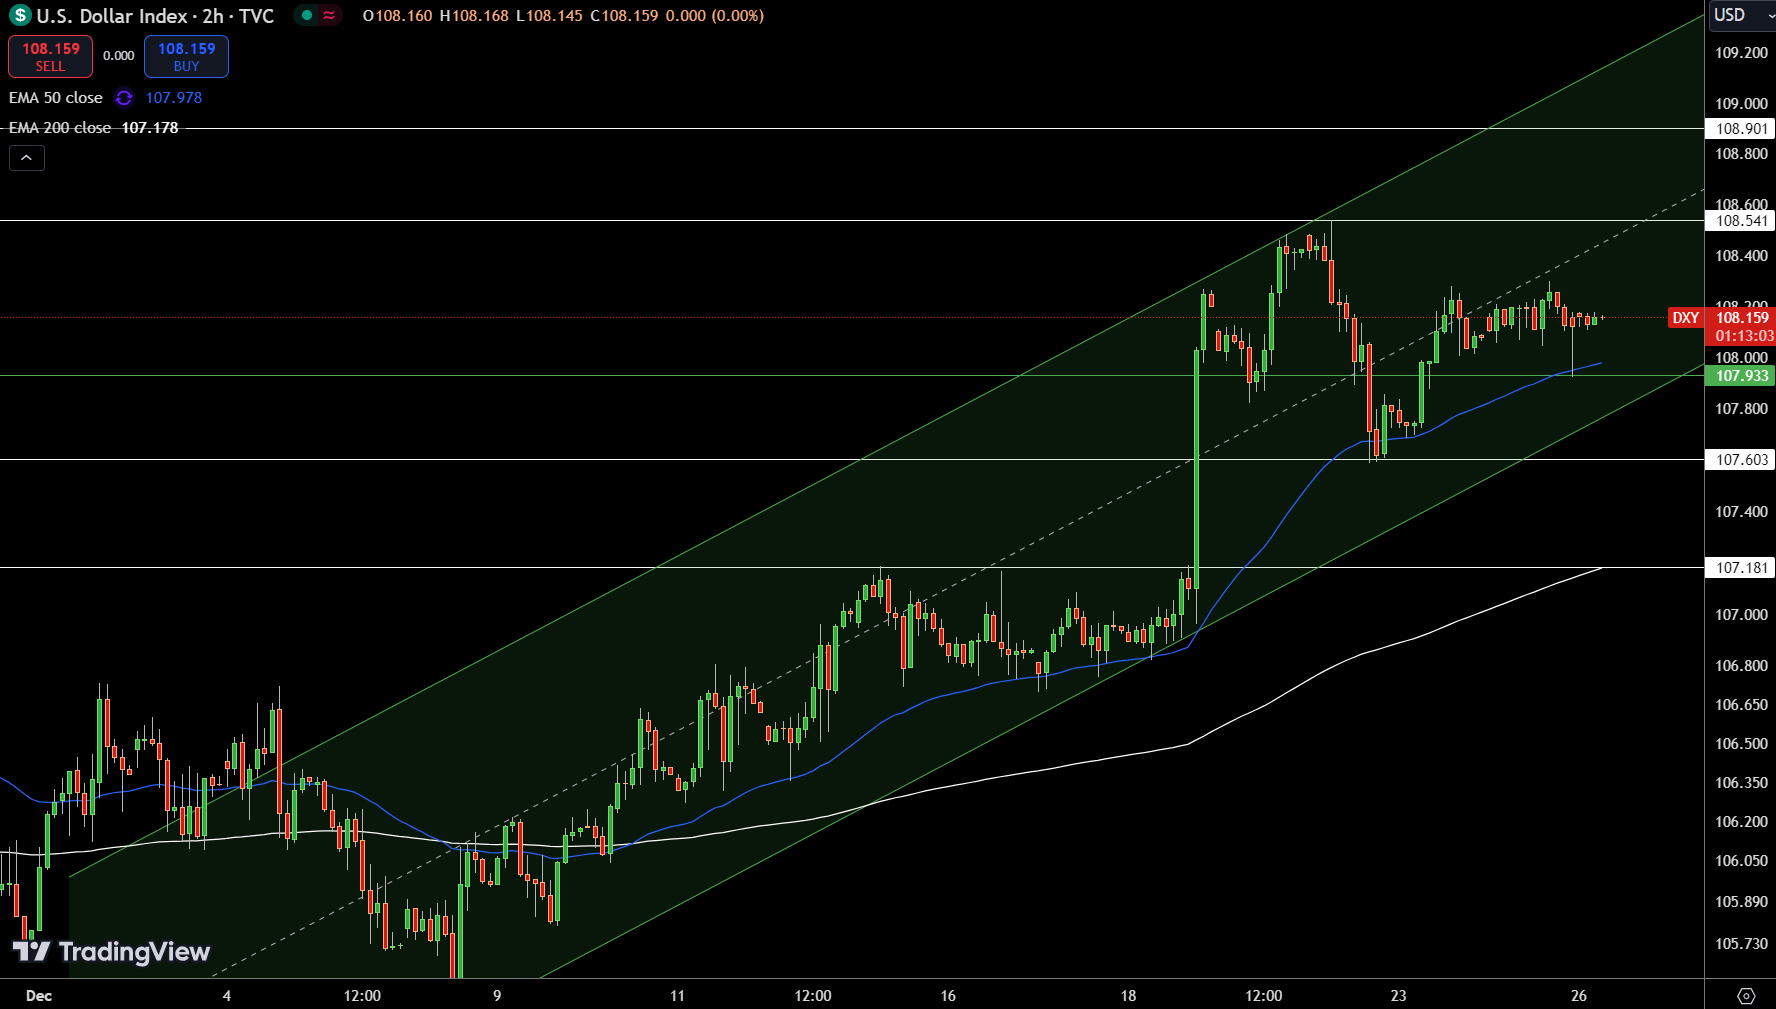Select the EMA 200 close indicator label
This screenshot has width=1776, height=1009.
(x=60, y=128)
